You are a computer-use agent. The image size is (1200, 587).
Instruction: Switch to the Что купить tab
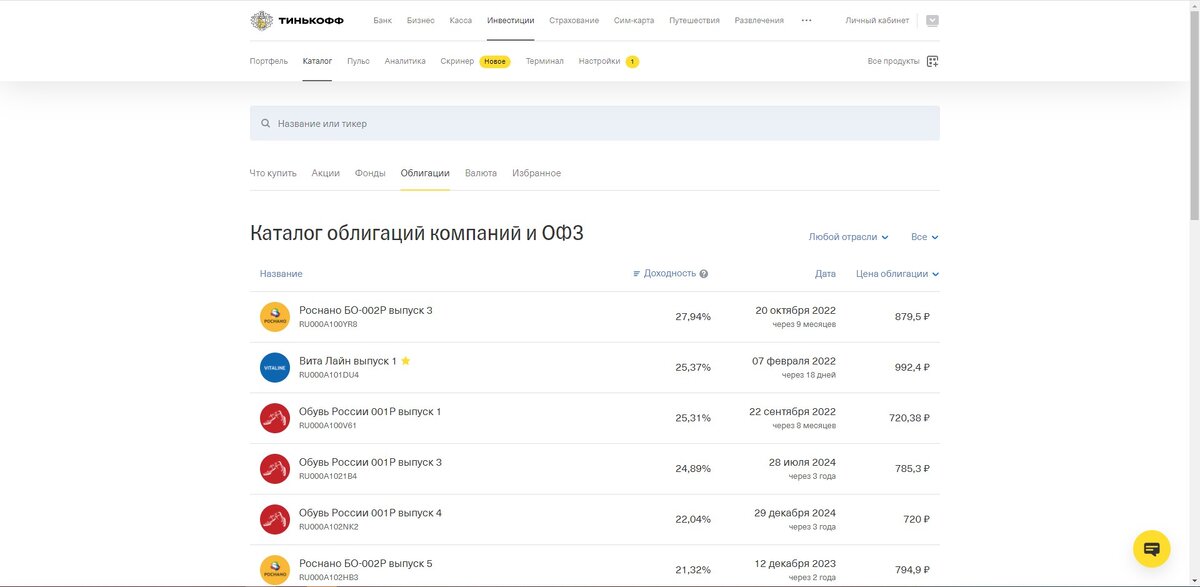point(273,173)
